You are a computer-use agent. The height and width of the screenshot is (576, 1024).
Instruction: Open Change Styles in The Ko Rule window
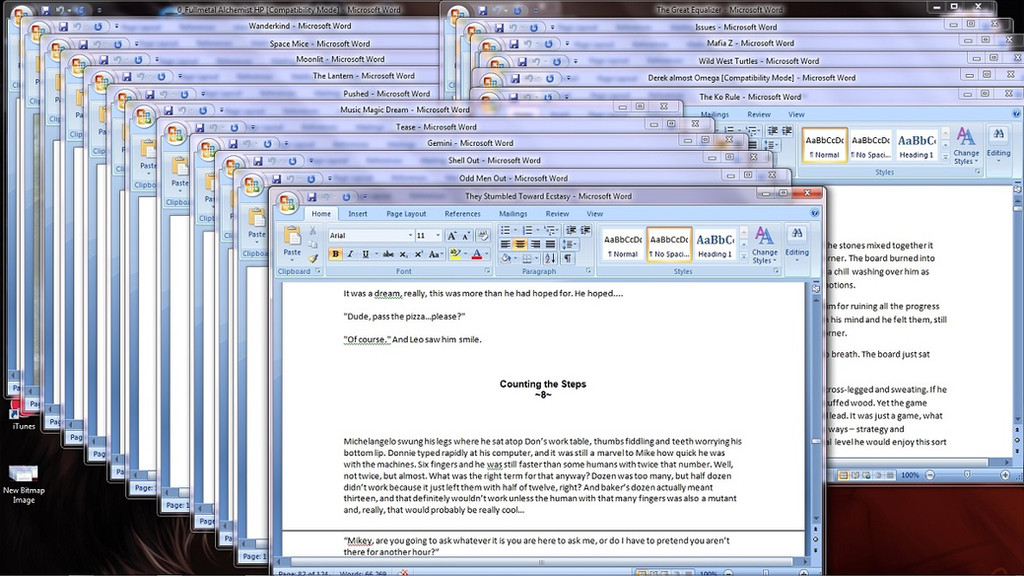pos(966,146)
